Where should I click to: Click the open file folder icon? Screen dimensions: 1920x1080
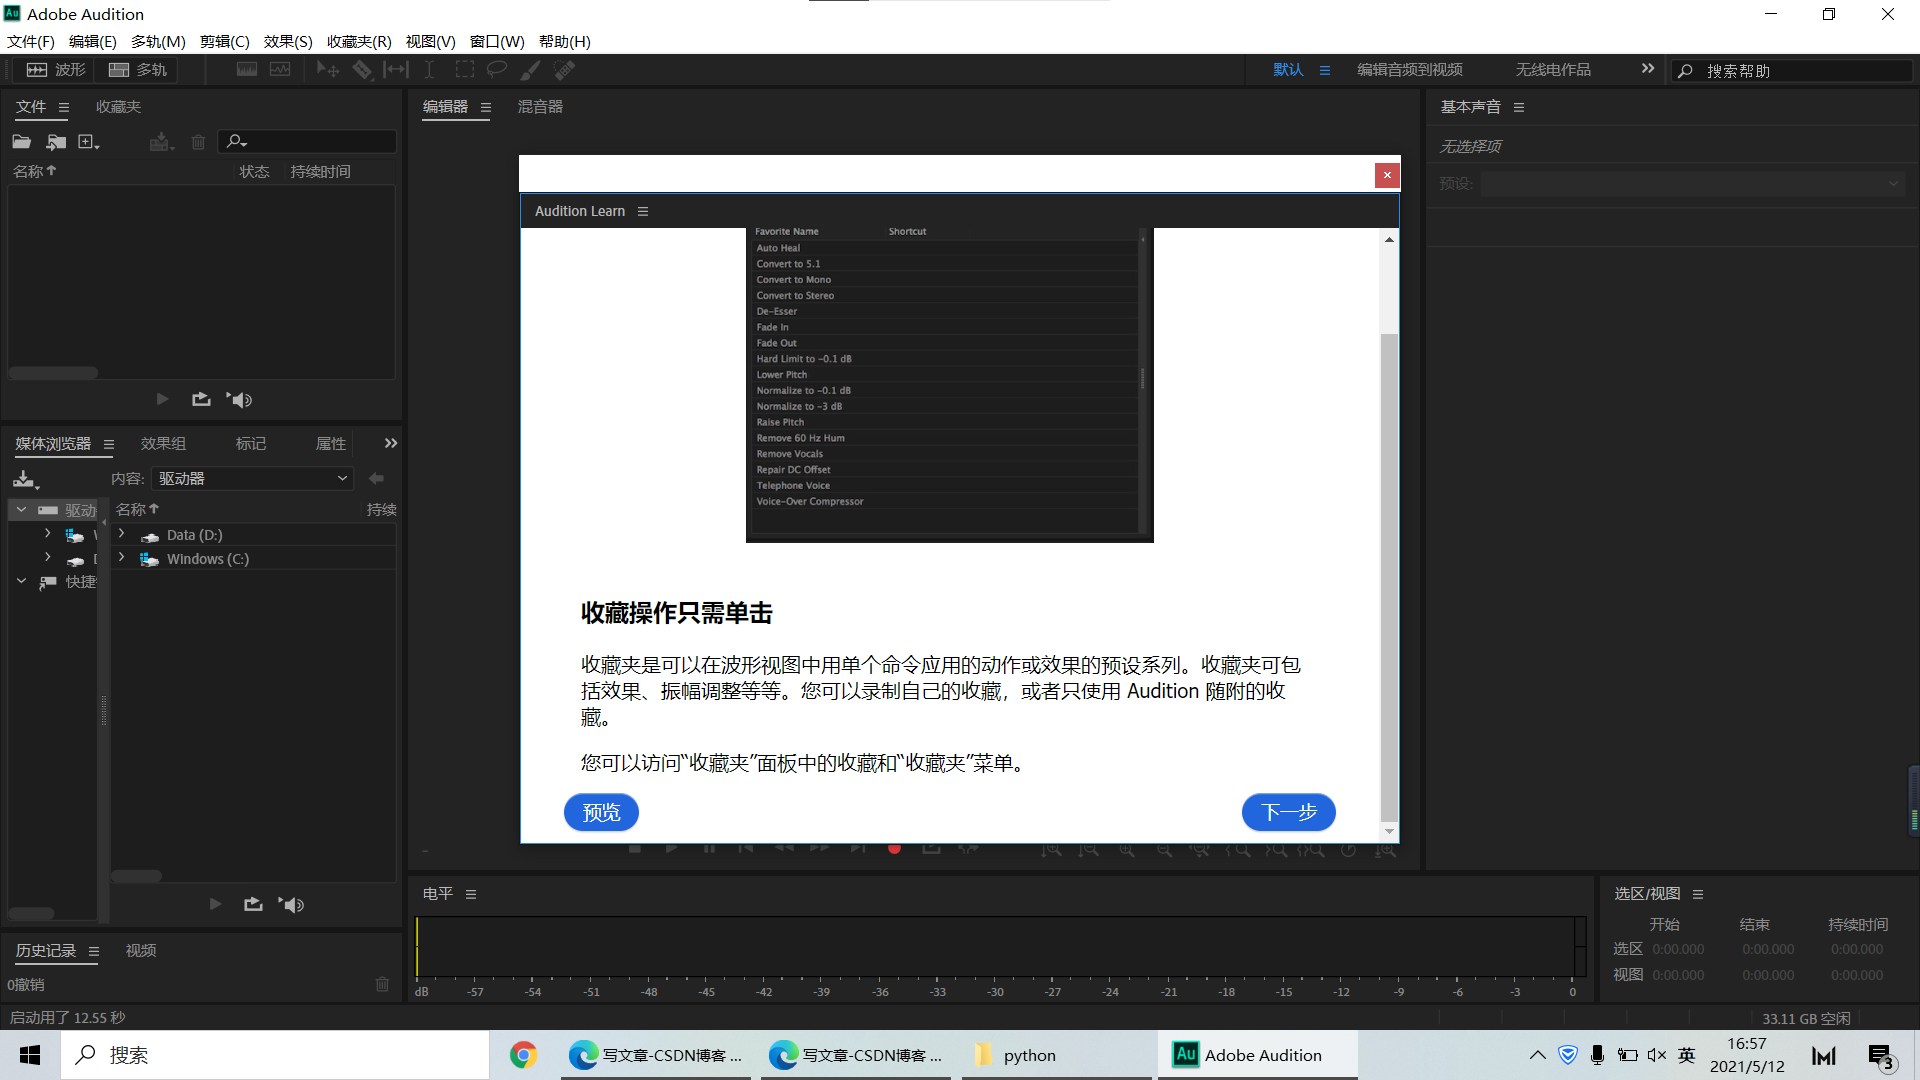coord(21,142)
